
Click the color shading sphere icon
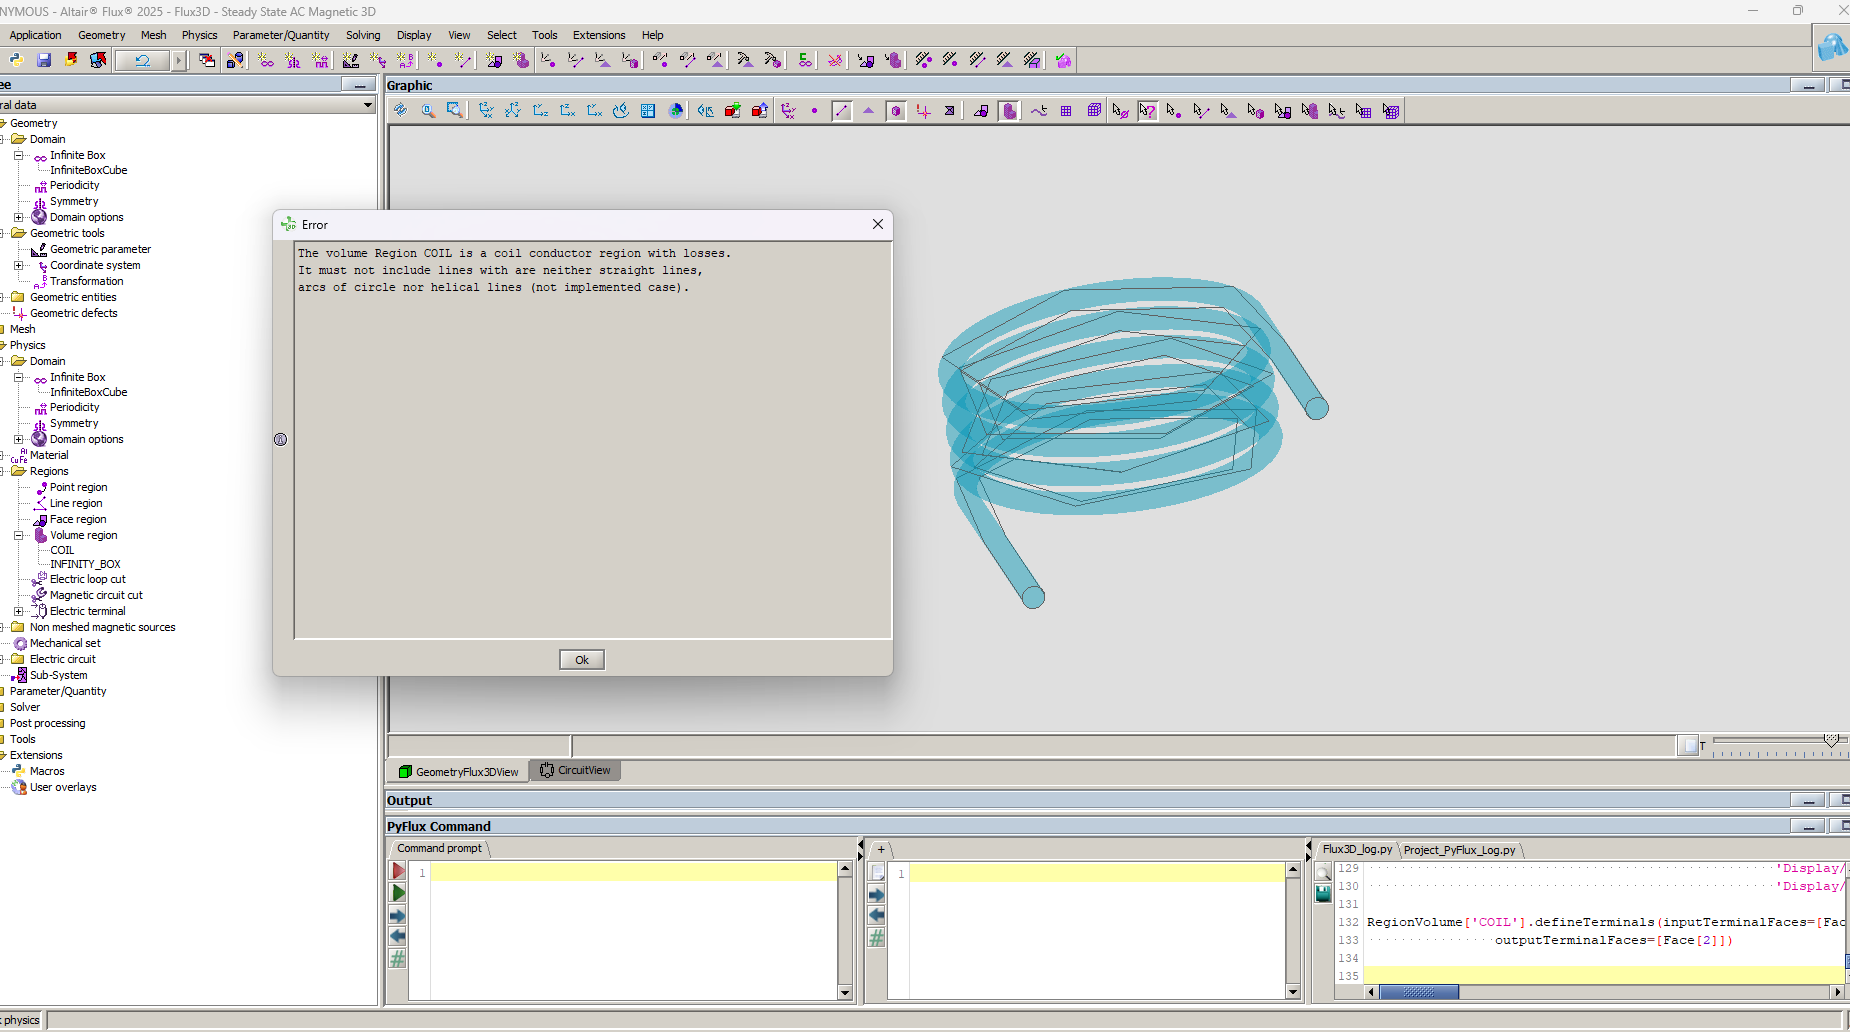[x=676, y=110]
